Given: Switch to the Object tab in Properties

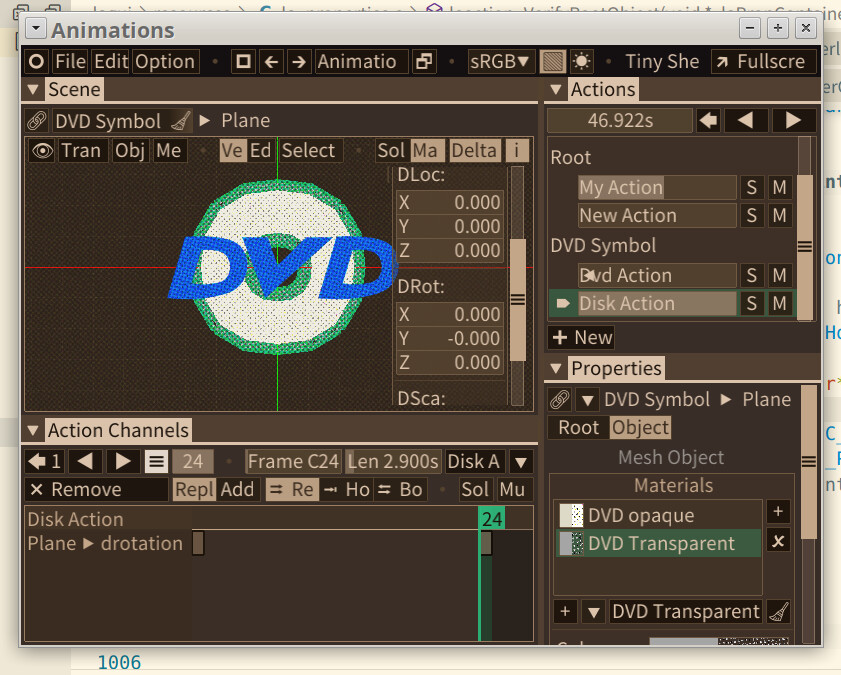Looking at the screenshot, I should click(x=640, y=428).
